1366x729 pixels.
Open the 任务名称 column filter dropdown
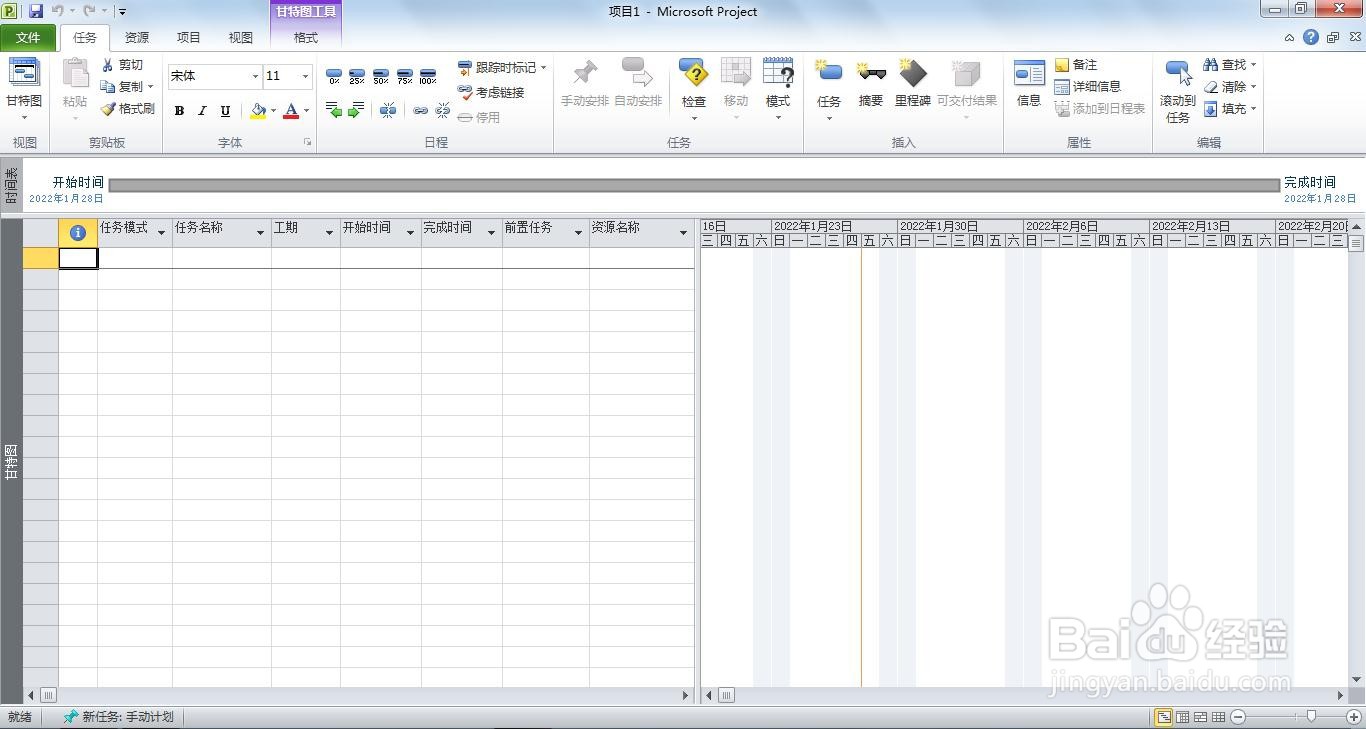[x=260, y=232]
